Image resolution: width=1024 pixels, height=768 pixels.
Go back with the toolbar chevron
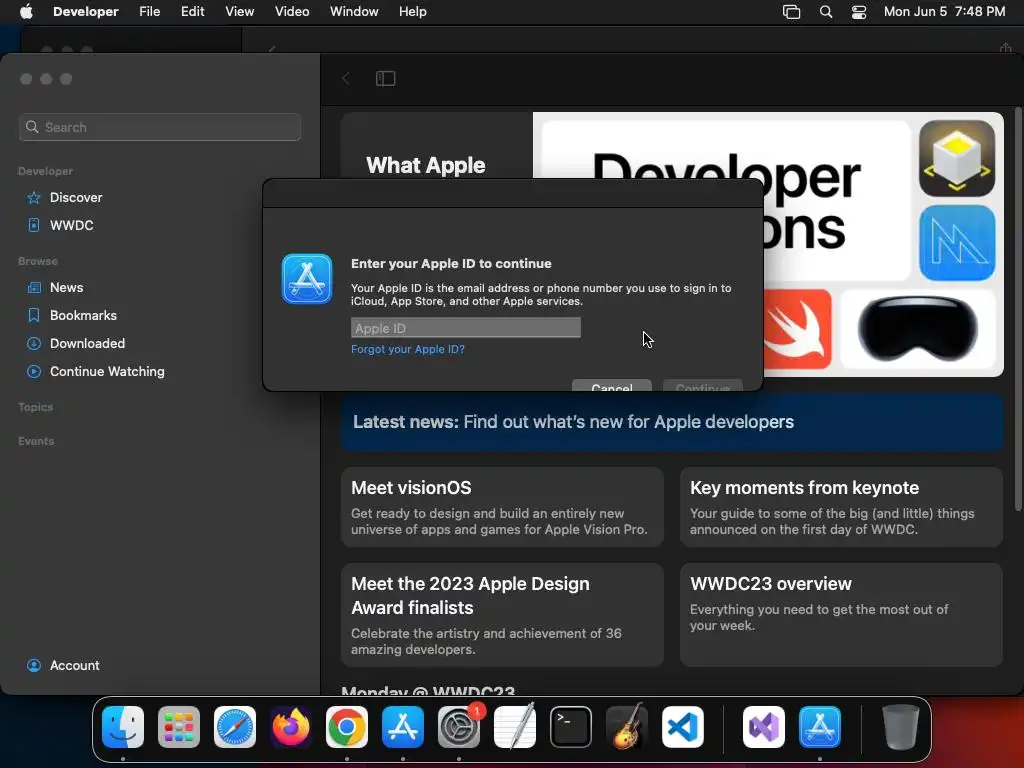[x=346, y=78]
